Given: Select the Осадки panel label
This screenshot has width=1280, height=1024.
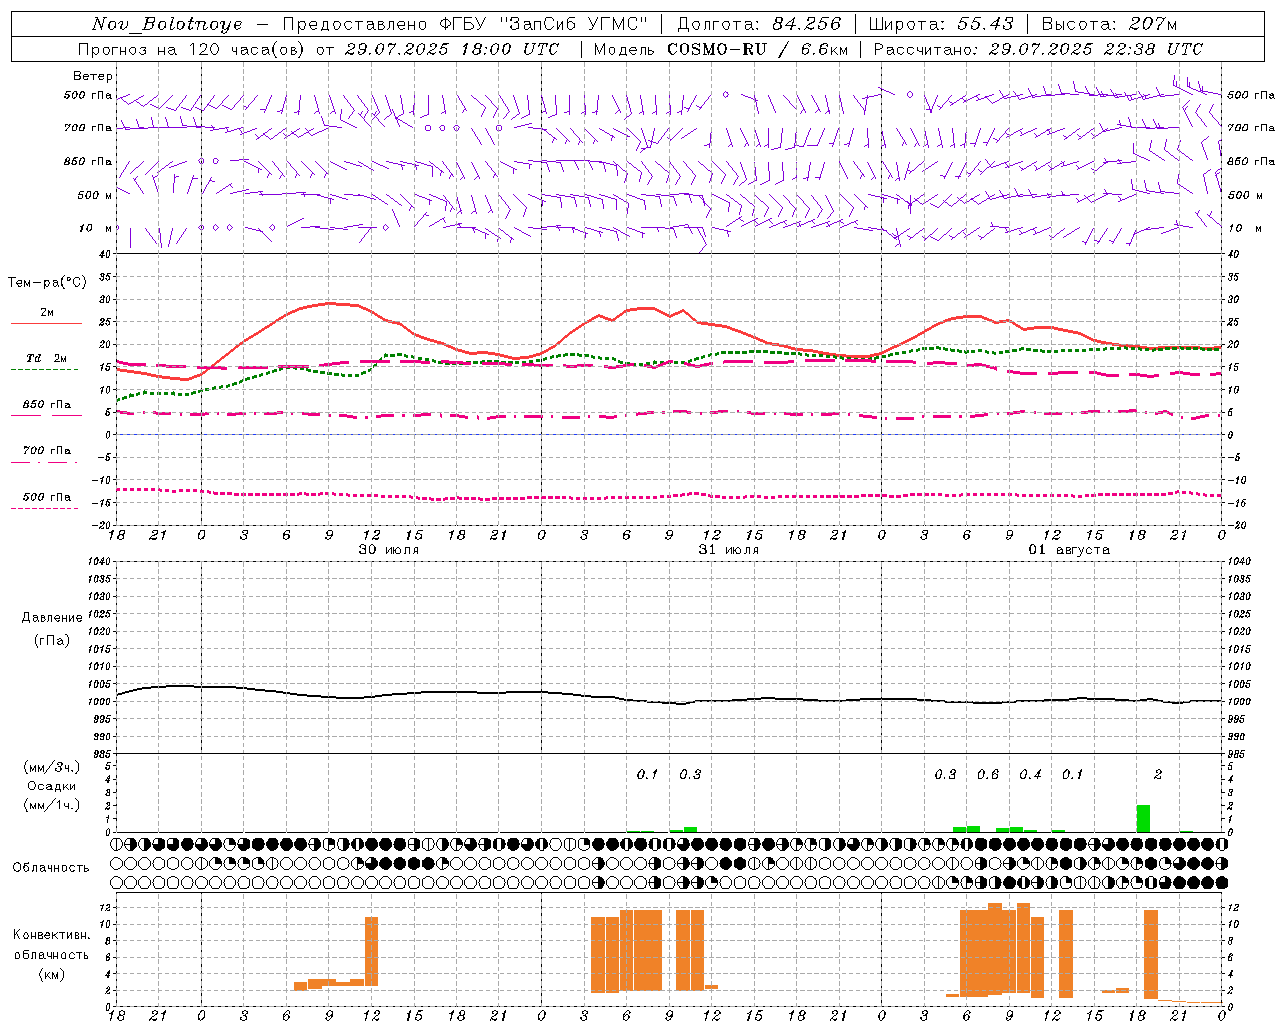Looking at the screenshot, I should [x=52, y=786].
